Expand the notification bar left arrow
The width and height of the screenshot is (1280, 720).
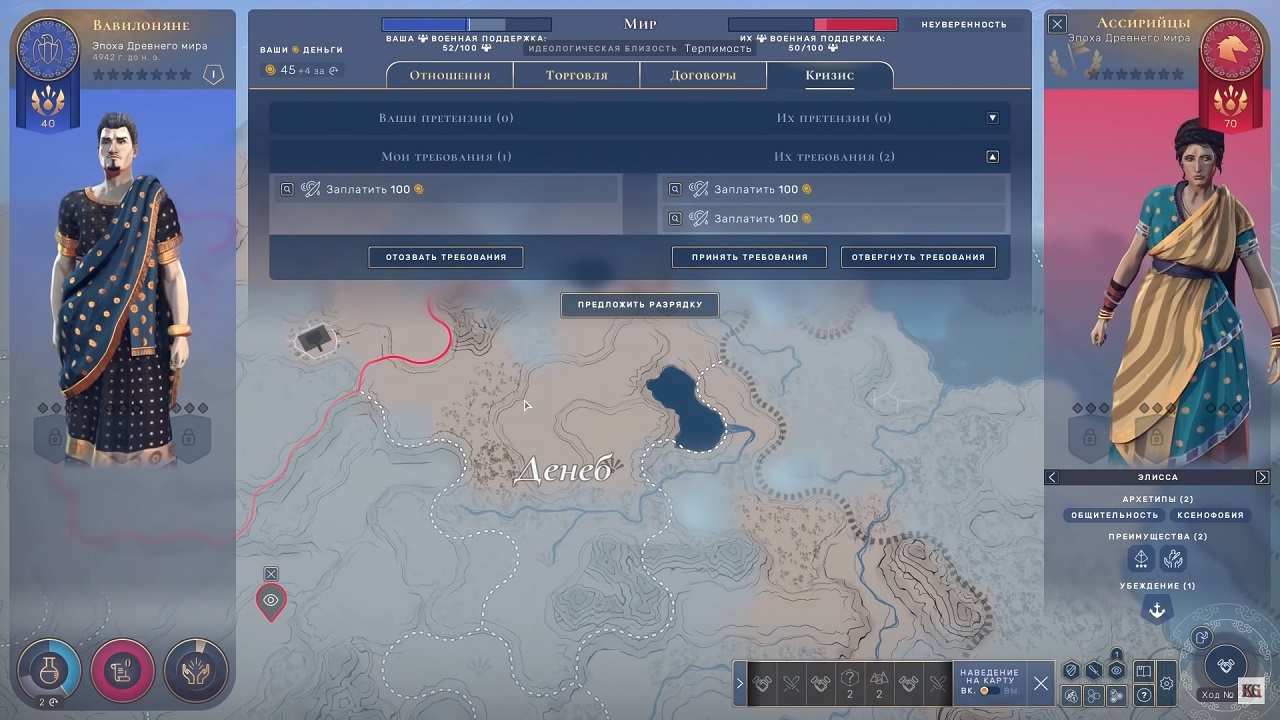point(740,684)
